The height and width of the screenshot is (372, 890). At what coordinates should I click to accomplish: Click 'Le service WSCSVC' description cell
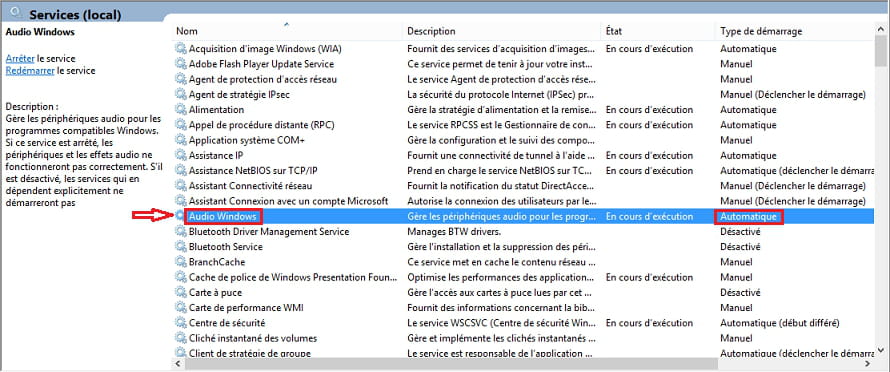pyautogui.click(x=502, y=323)
